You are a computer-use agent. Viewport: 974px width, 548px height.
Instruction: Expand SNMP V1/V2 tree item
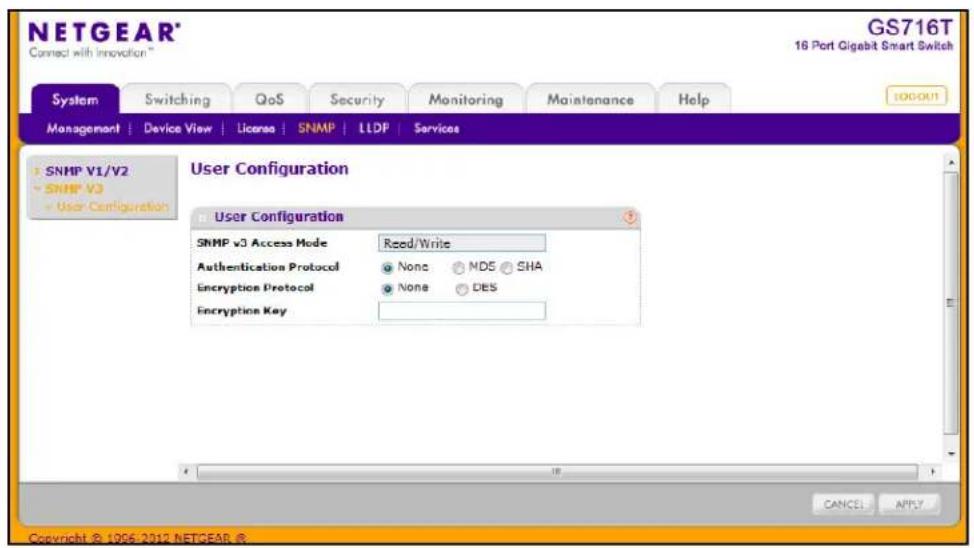86,171
